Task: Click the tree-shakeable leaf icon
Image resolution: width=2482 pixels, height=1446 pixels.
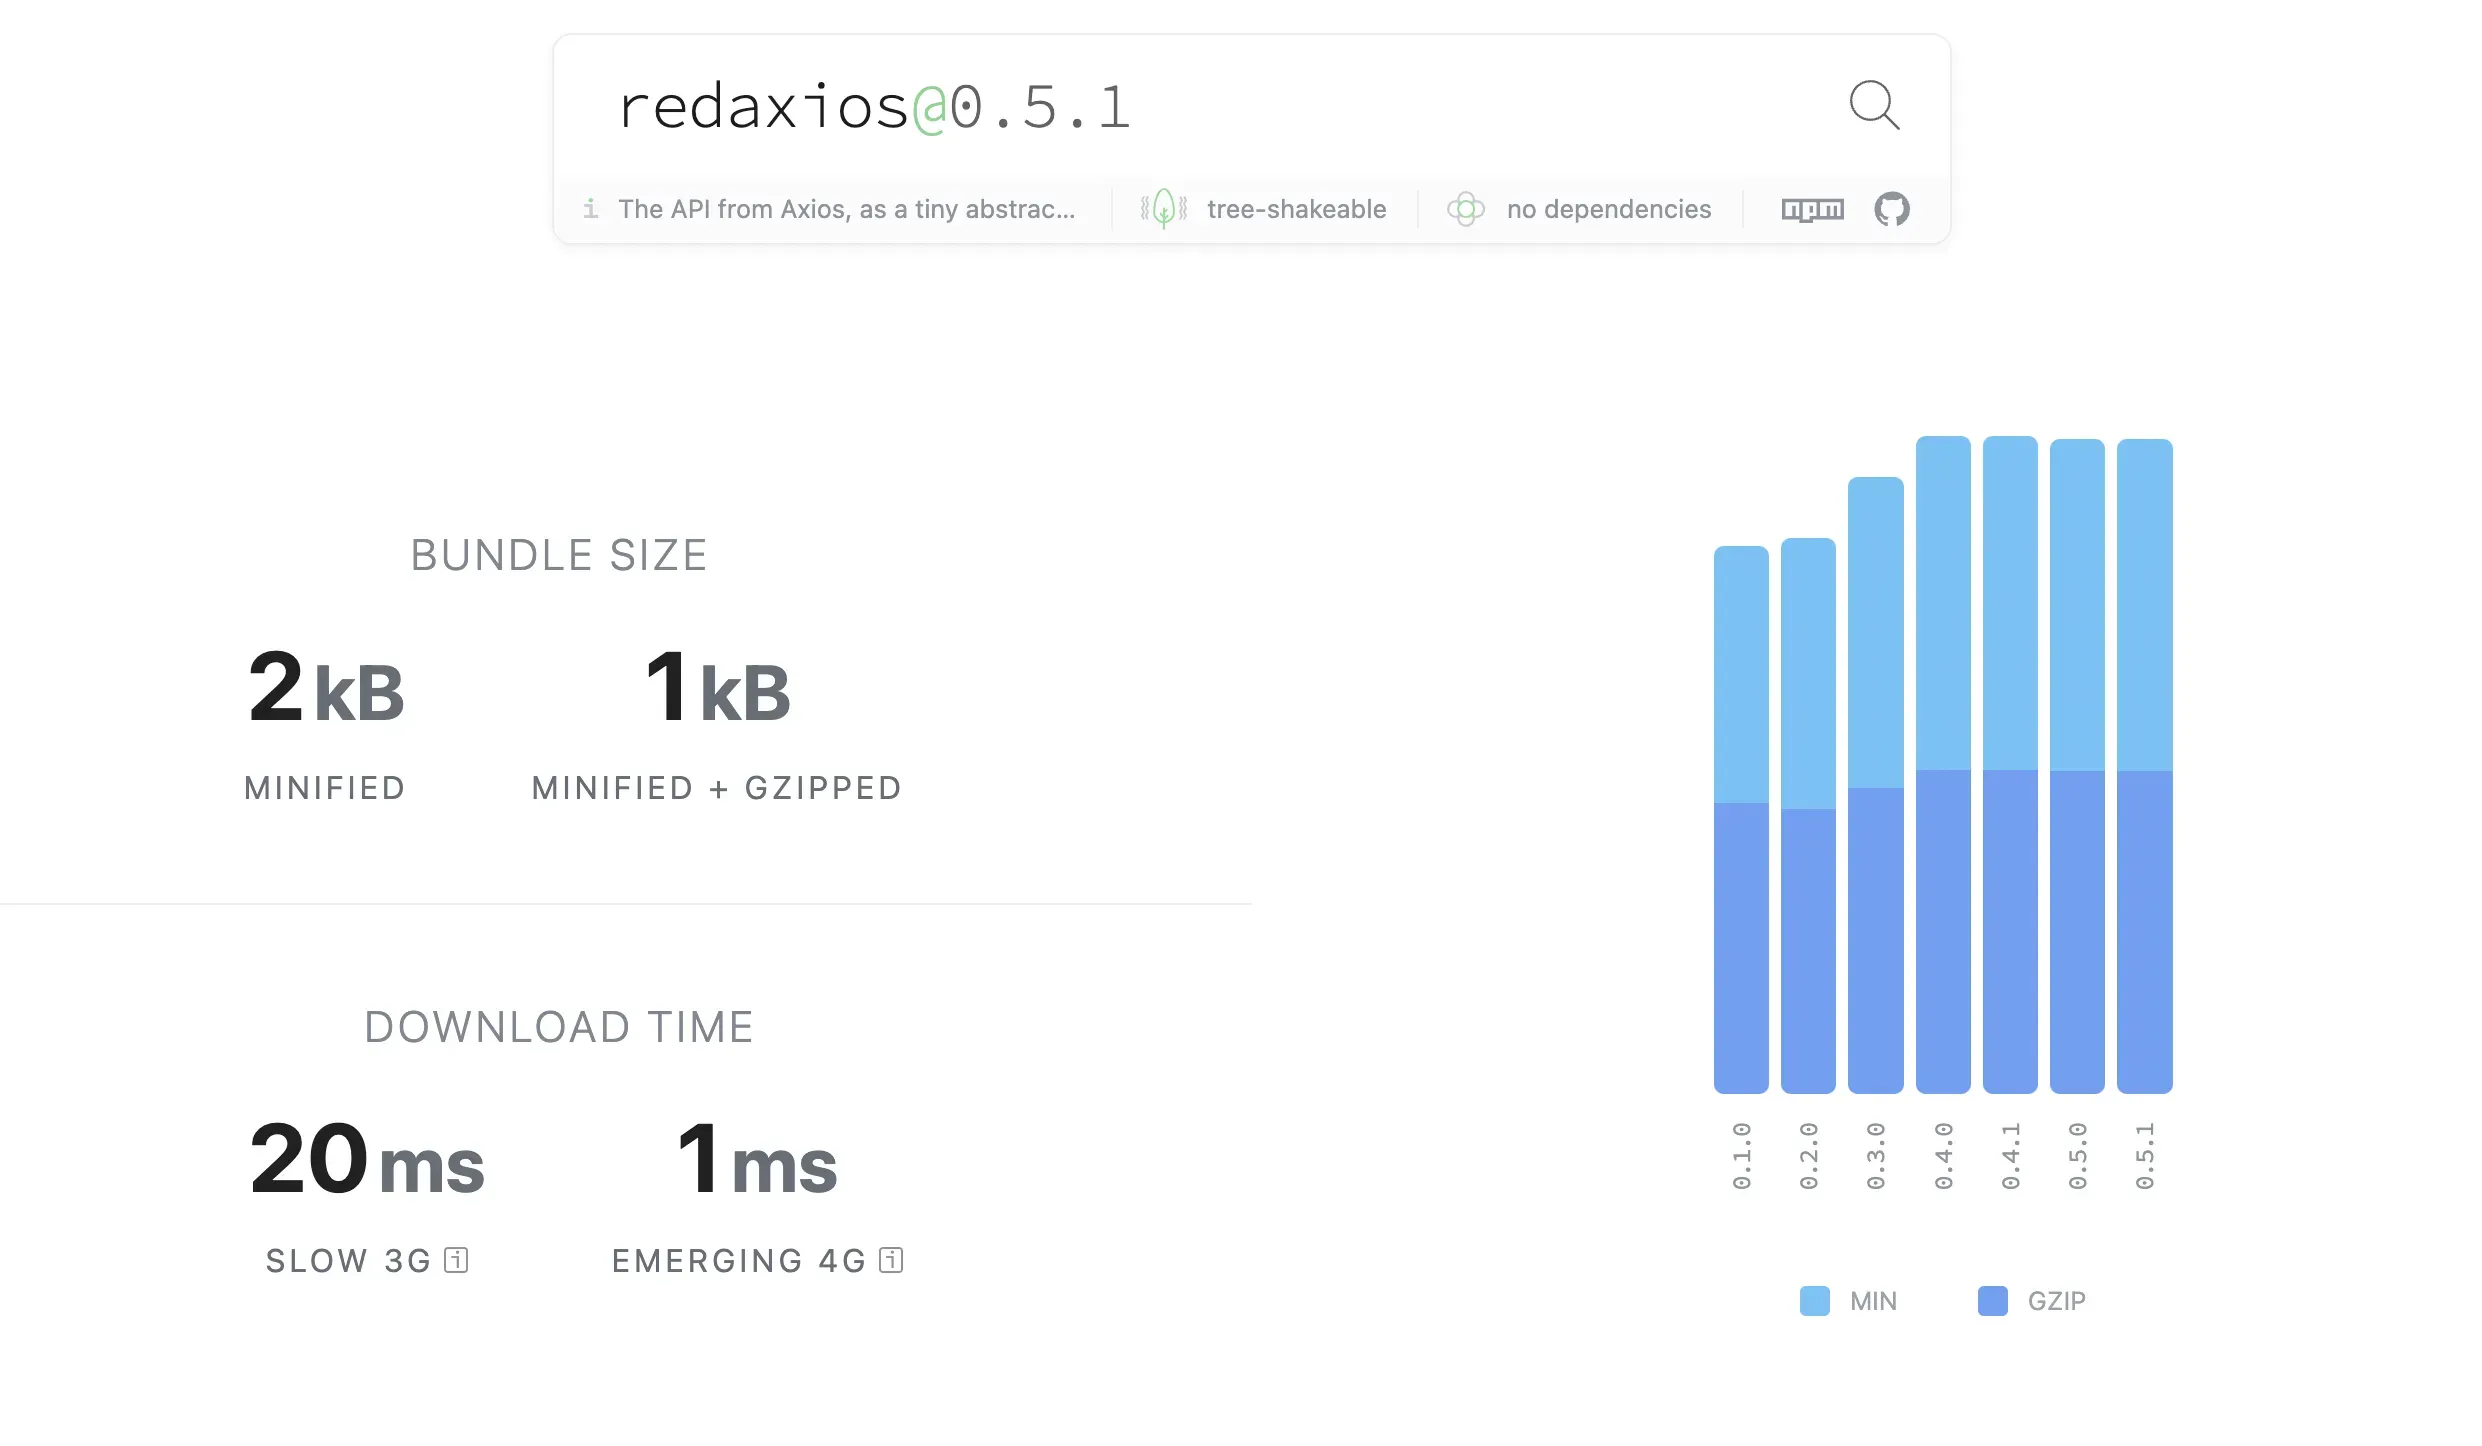Action: (x=1163, y=209)
